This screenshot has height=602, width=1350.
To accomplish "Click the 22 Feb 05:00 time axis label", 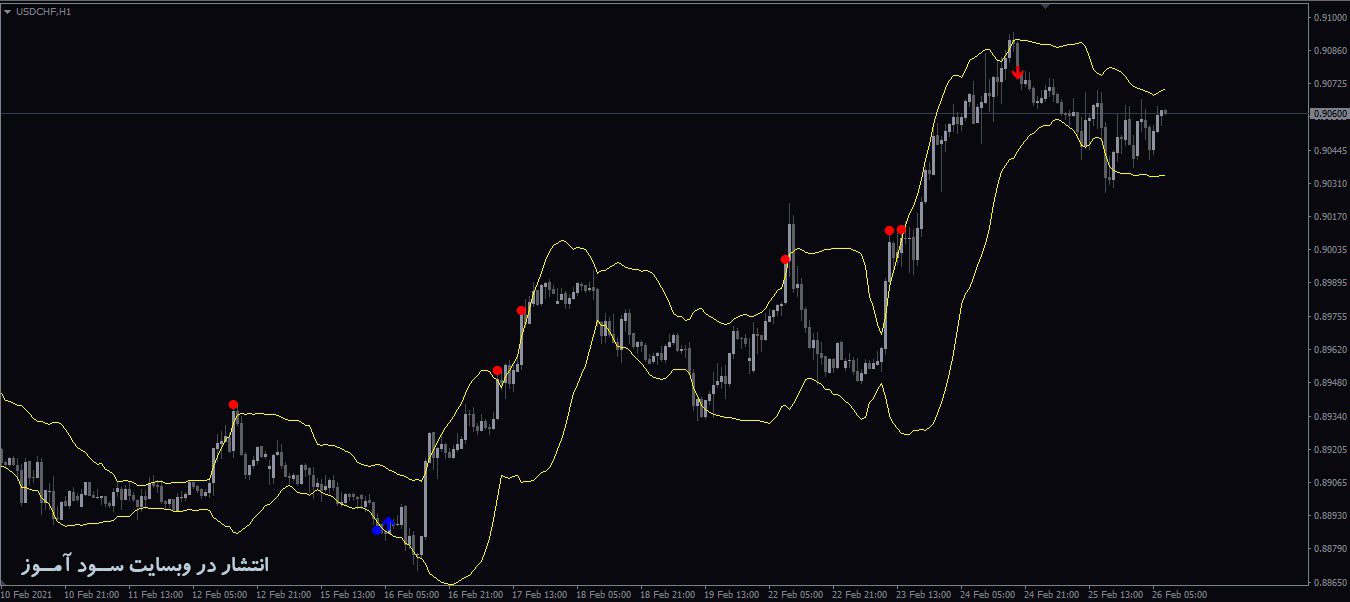I will (x=795, y=594).
